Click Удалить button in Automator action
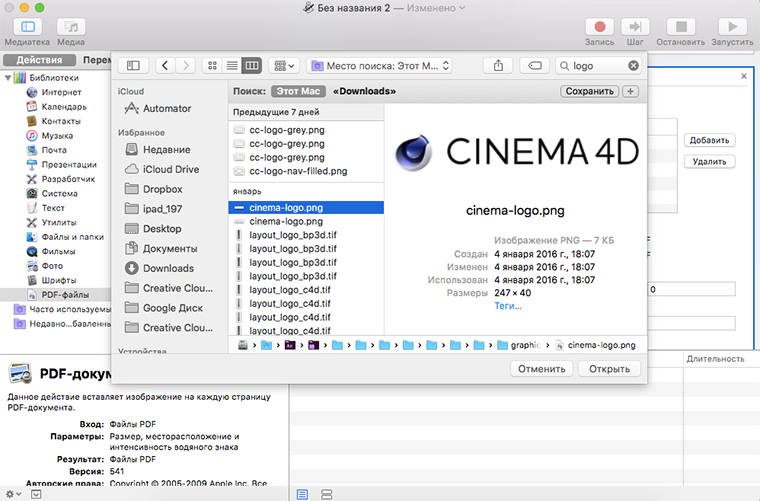This screenshot has height=501, width=760. point(710,161)
